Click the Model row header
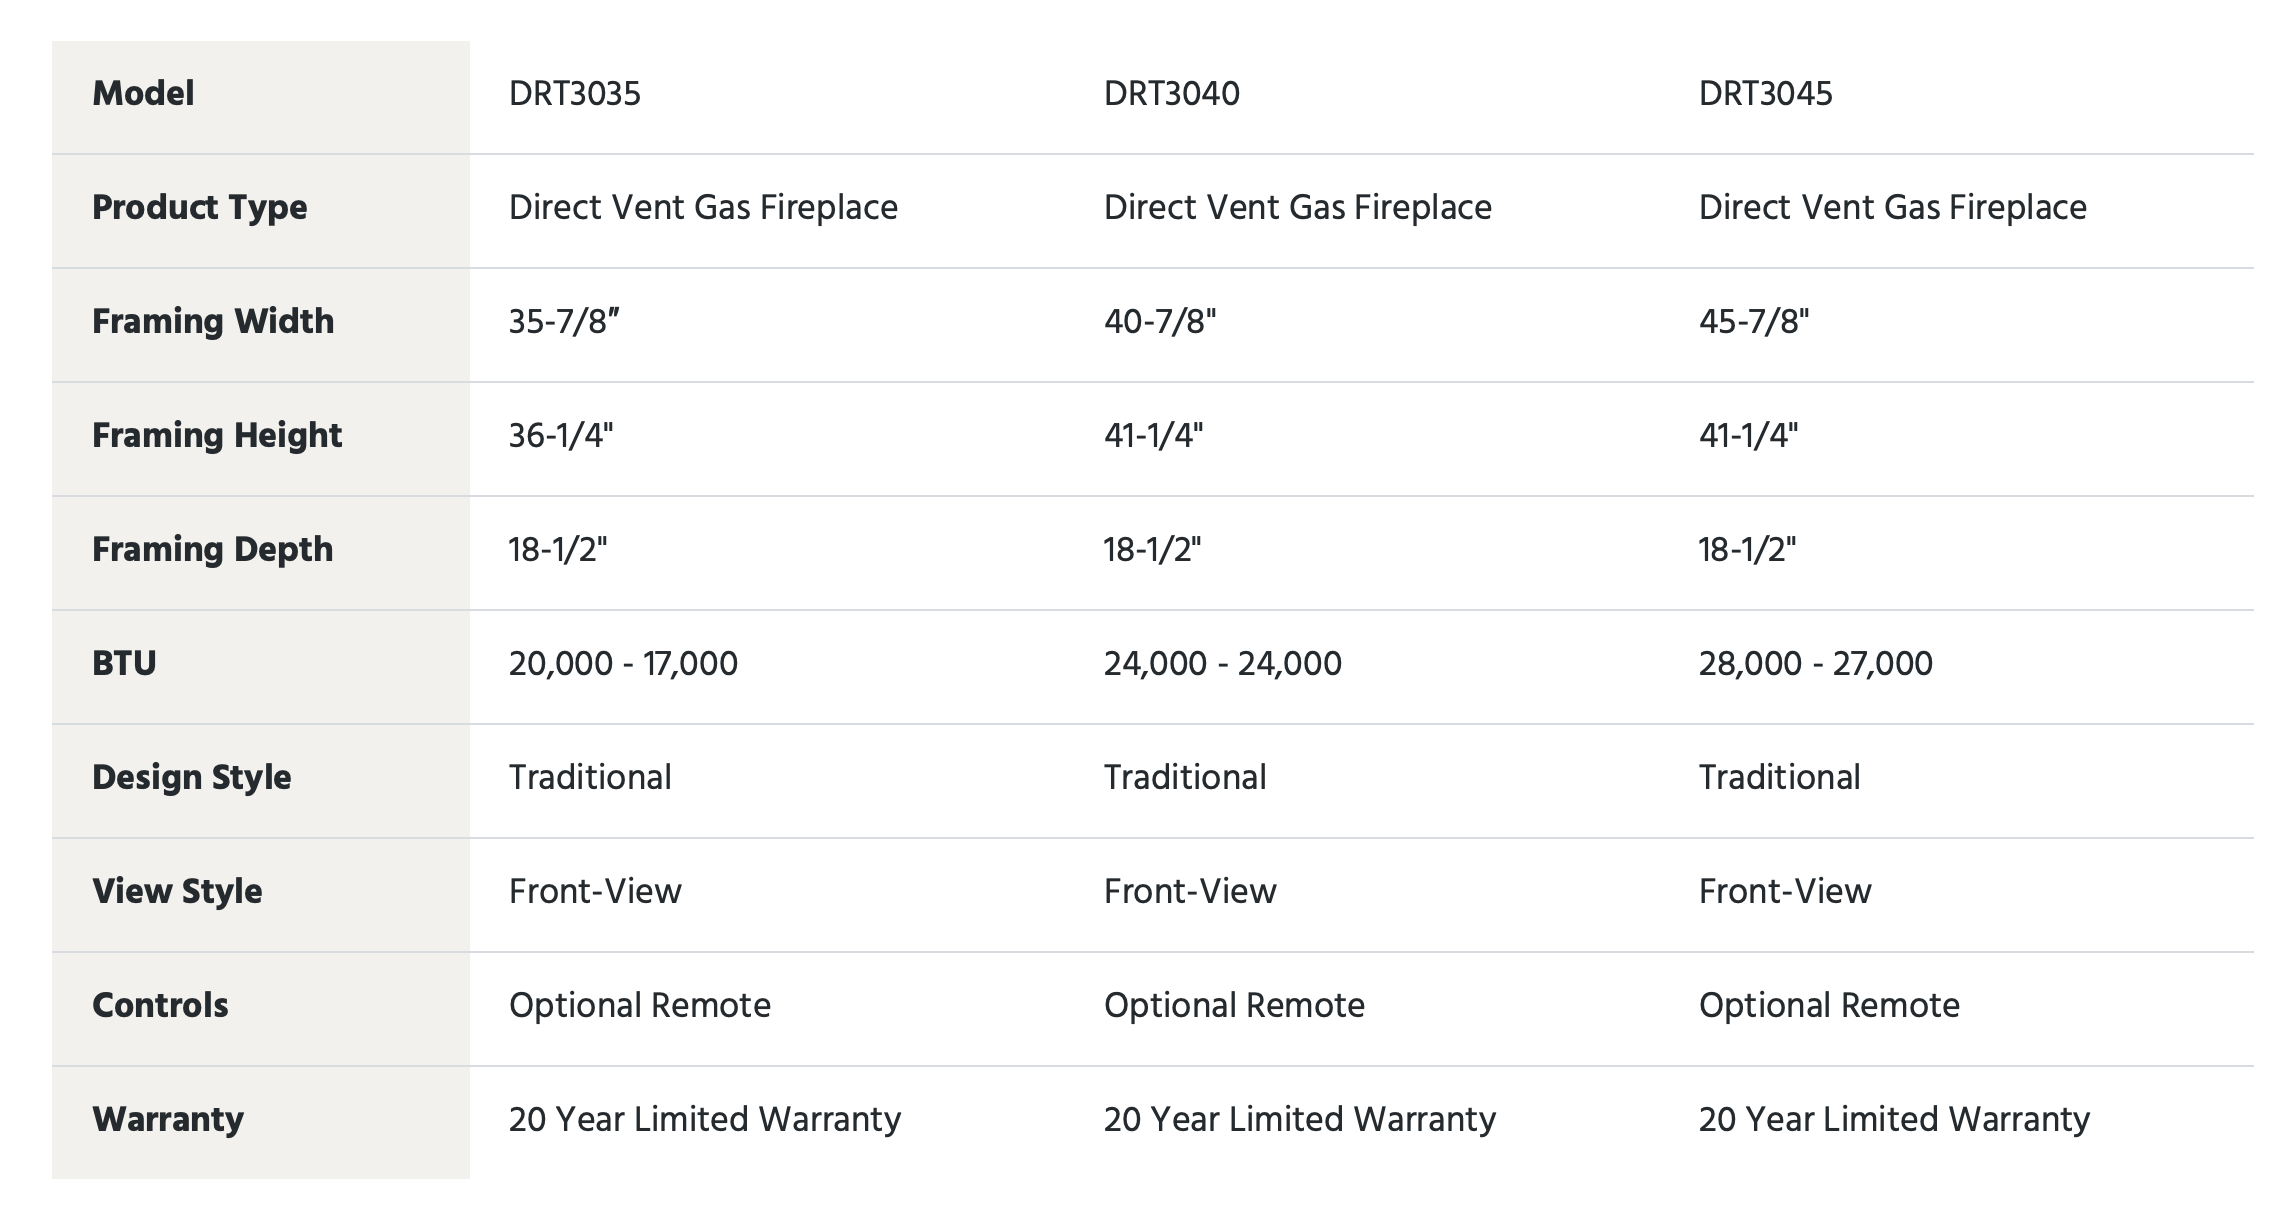Screen dimensions: 2288x1218 pos(143,94)
